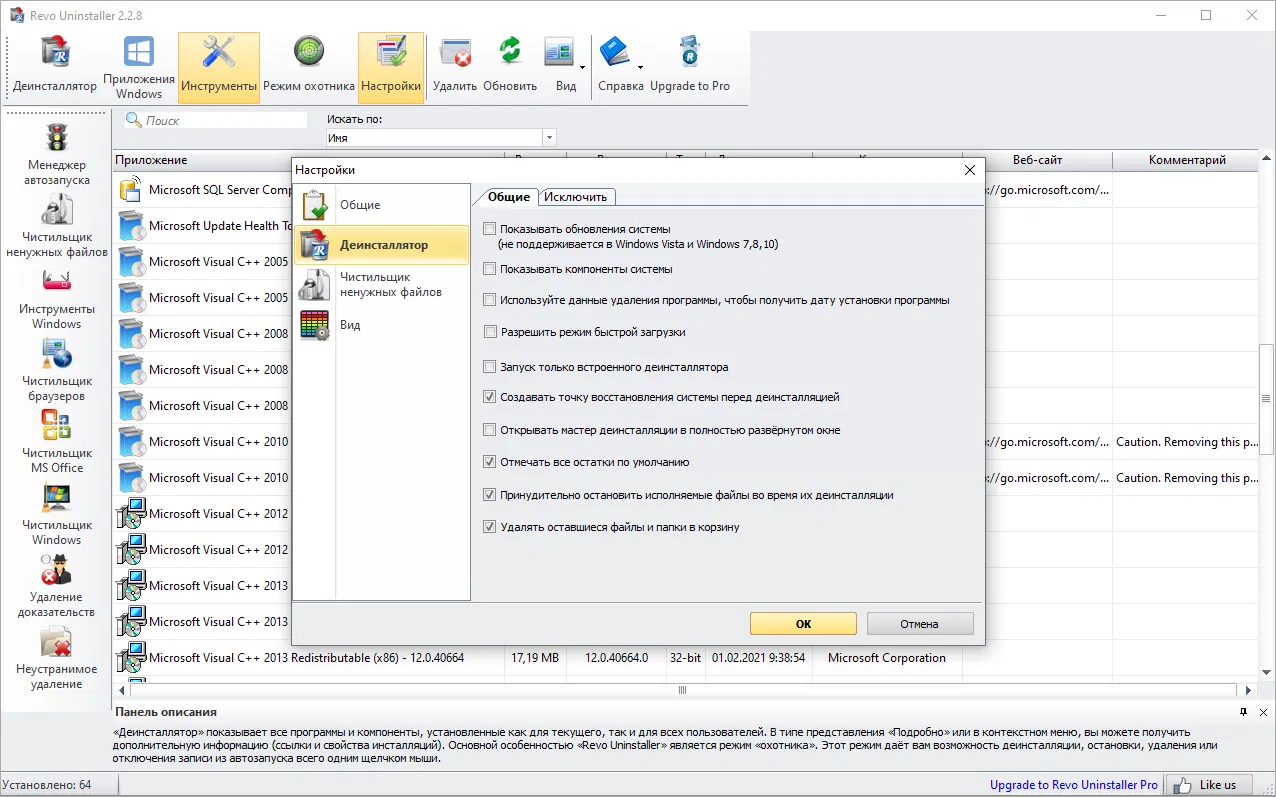Click the Установлено: 64 status bar entry
The image size is (1276, 797).
coord(48,785)
